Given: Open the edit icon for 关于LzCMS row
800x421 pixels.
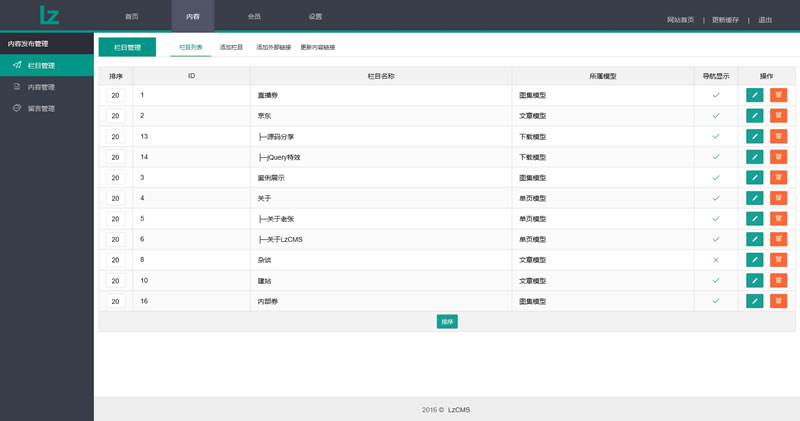Looking at the screenshot, I should [754, 239].
